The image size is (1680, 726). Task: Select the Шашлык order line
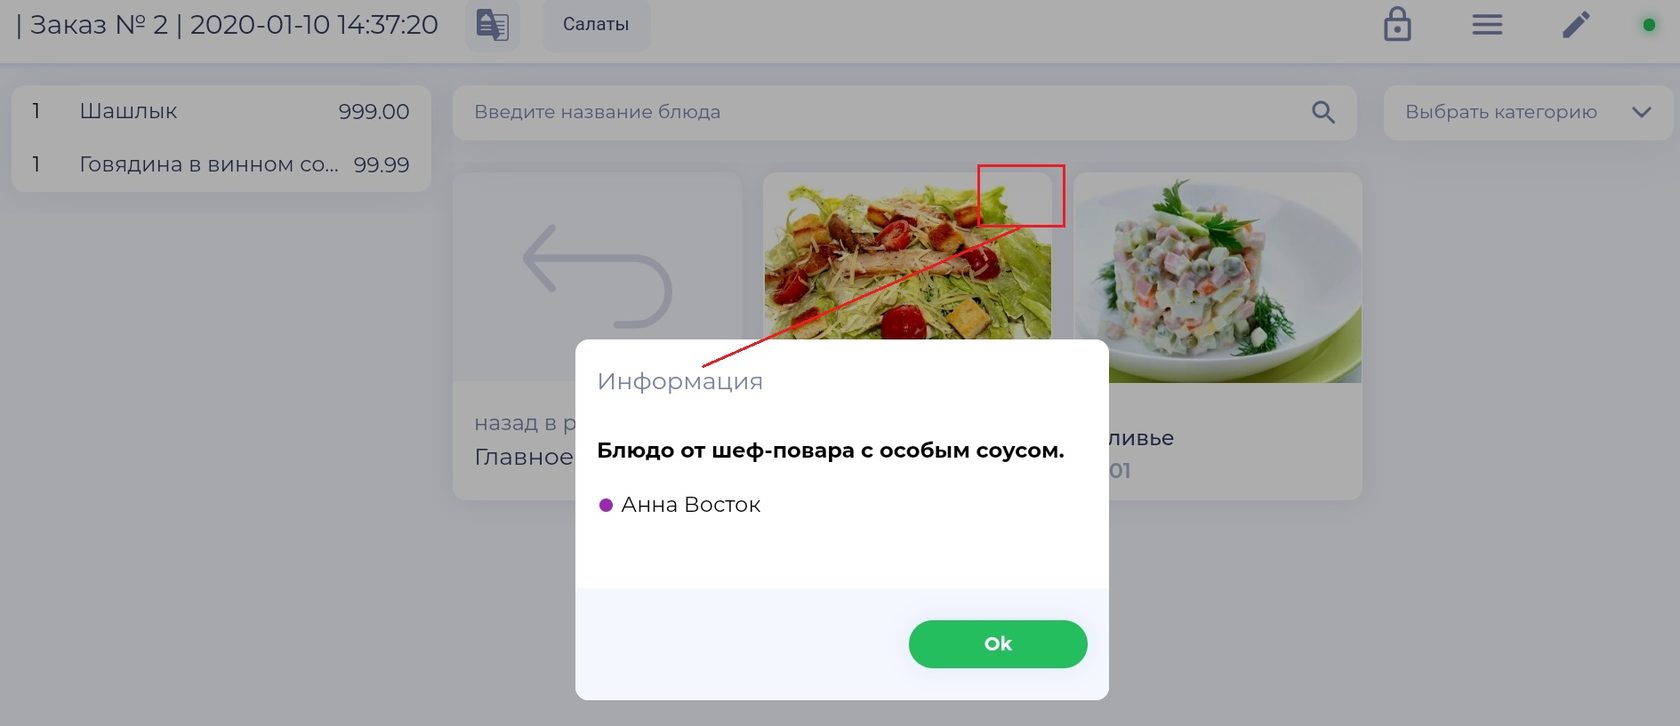221,111
